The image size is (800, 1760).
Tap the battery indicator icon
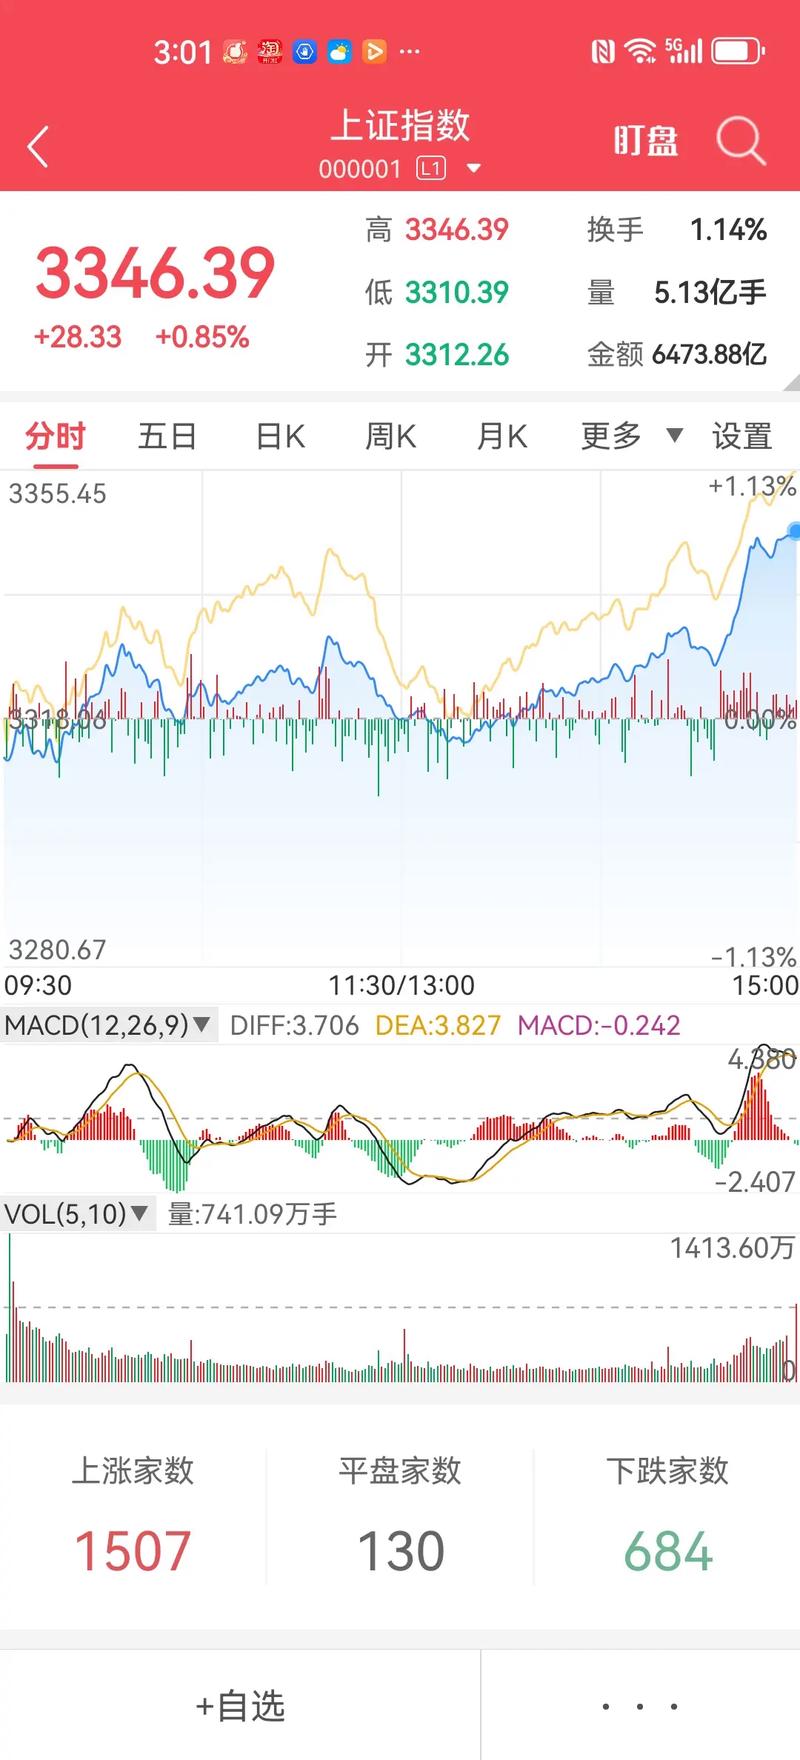pos(738,51)
